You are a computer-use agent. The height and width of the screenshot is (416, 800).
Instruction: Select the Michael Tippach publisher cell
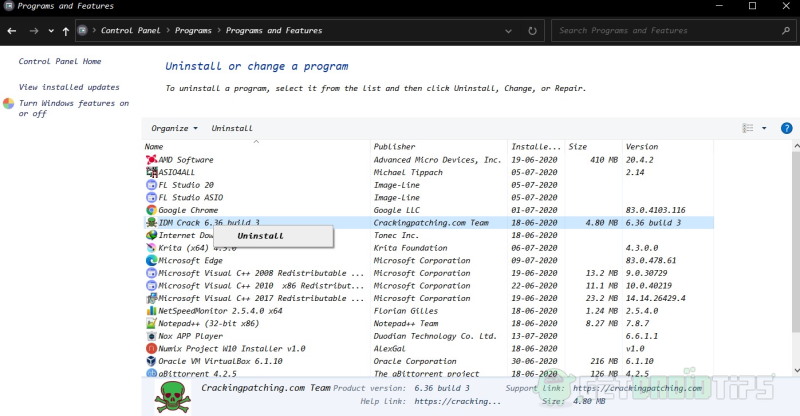[408, 172]
